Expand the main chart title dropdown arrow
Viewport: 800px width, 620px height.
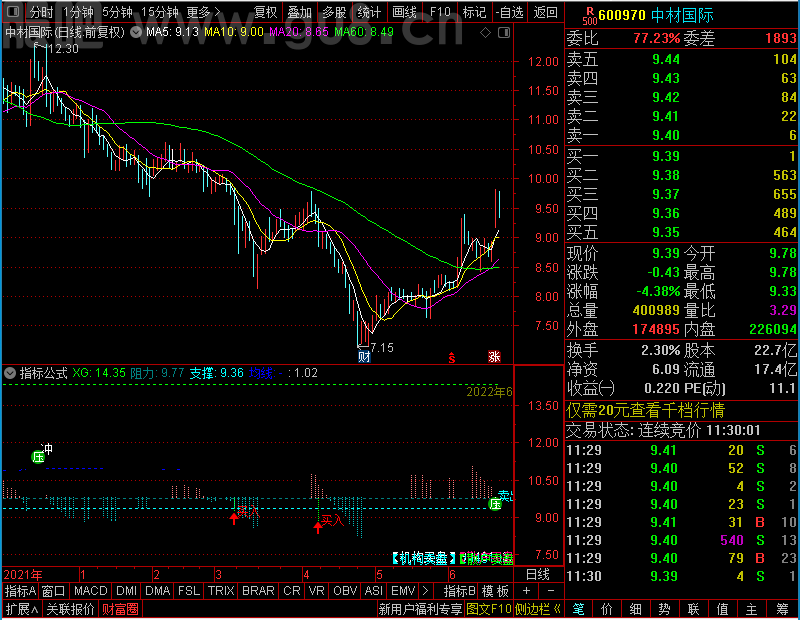[136, 33]
